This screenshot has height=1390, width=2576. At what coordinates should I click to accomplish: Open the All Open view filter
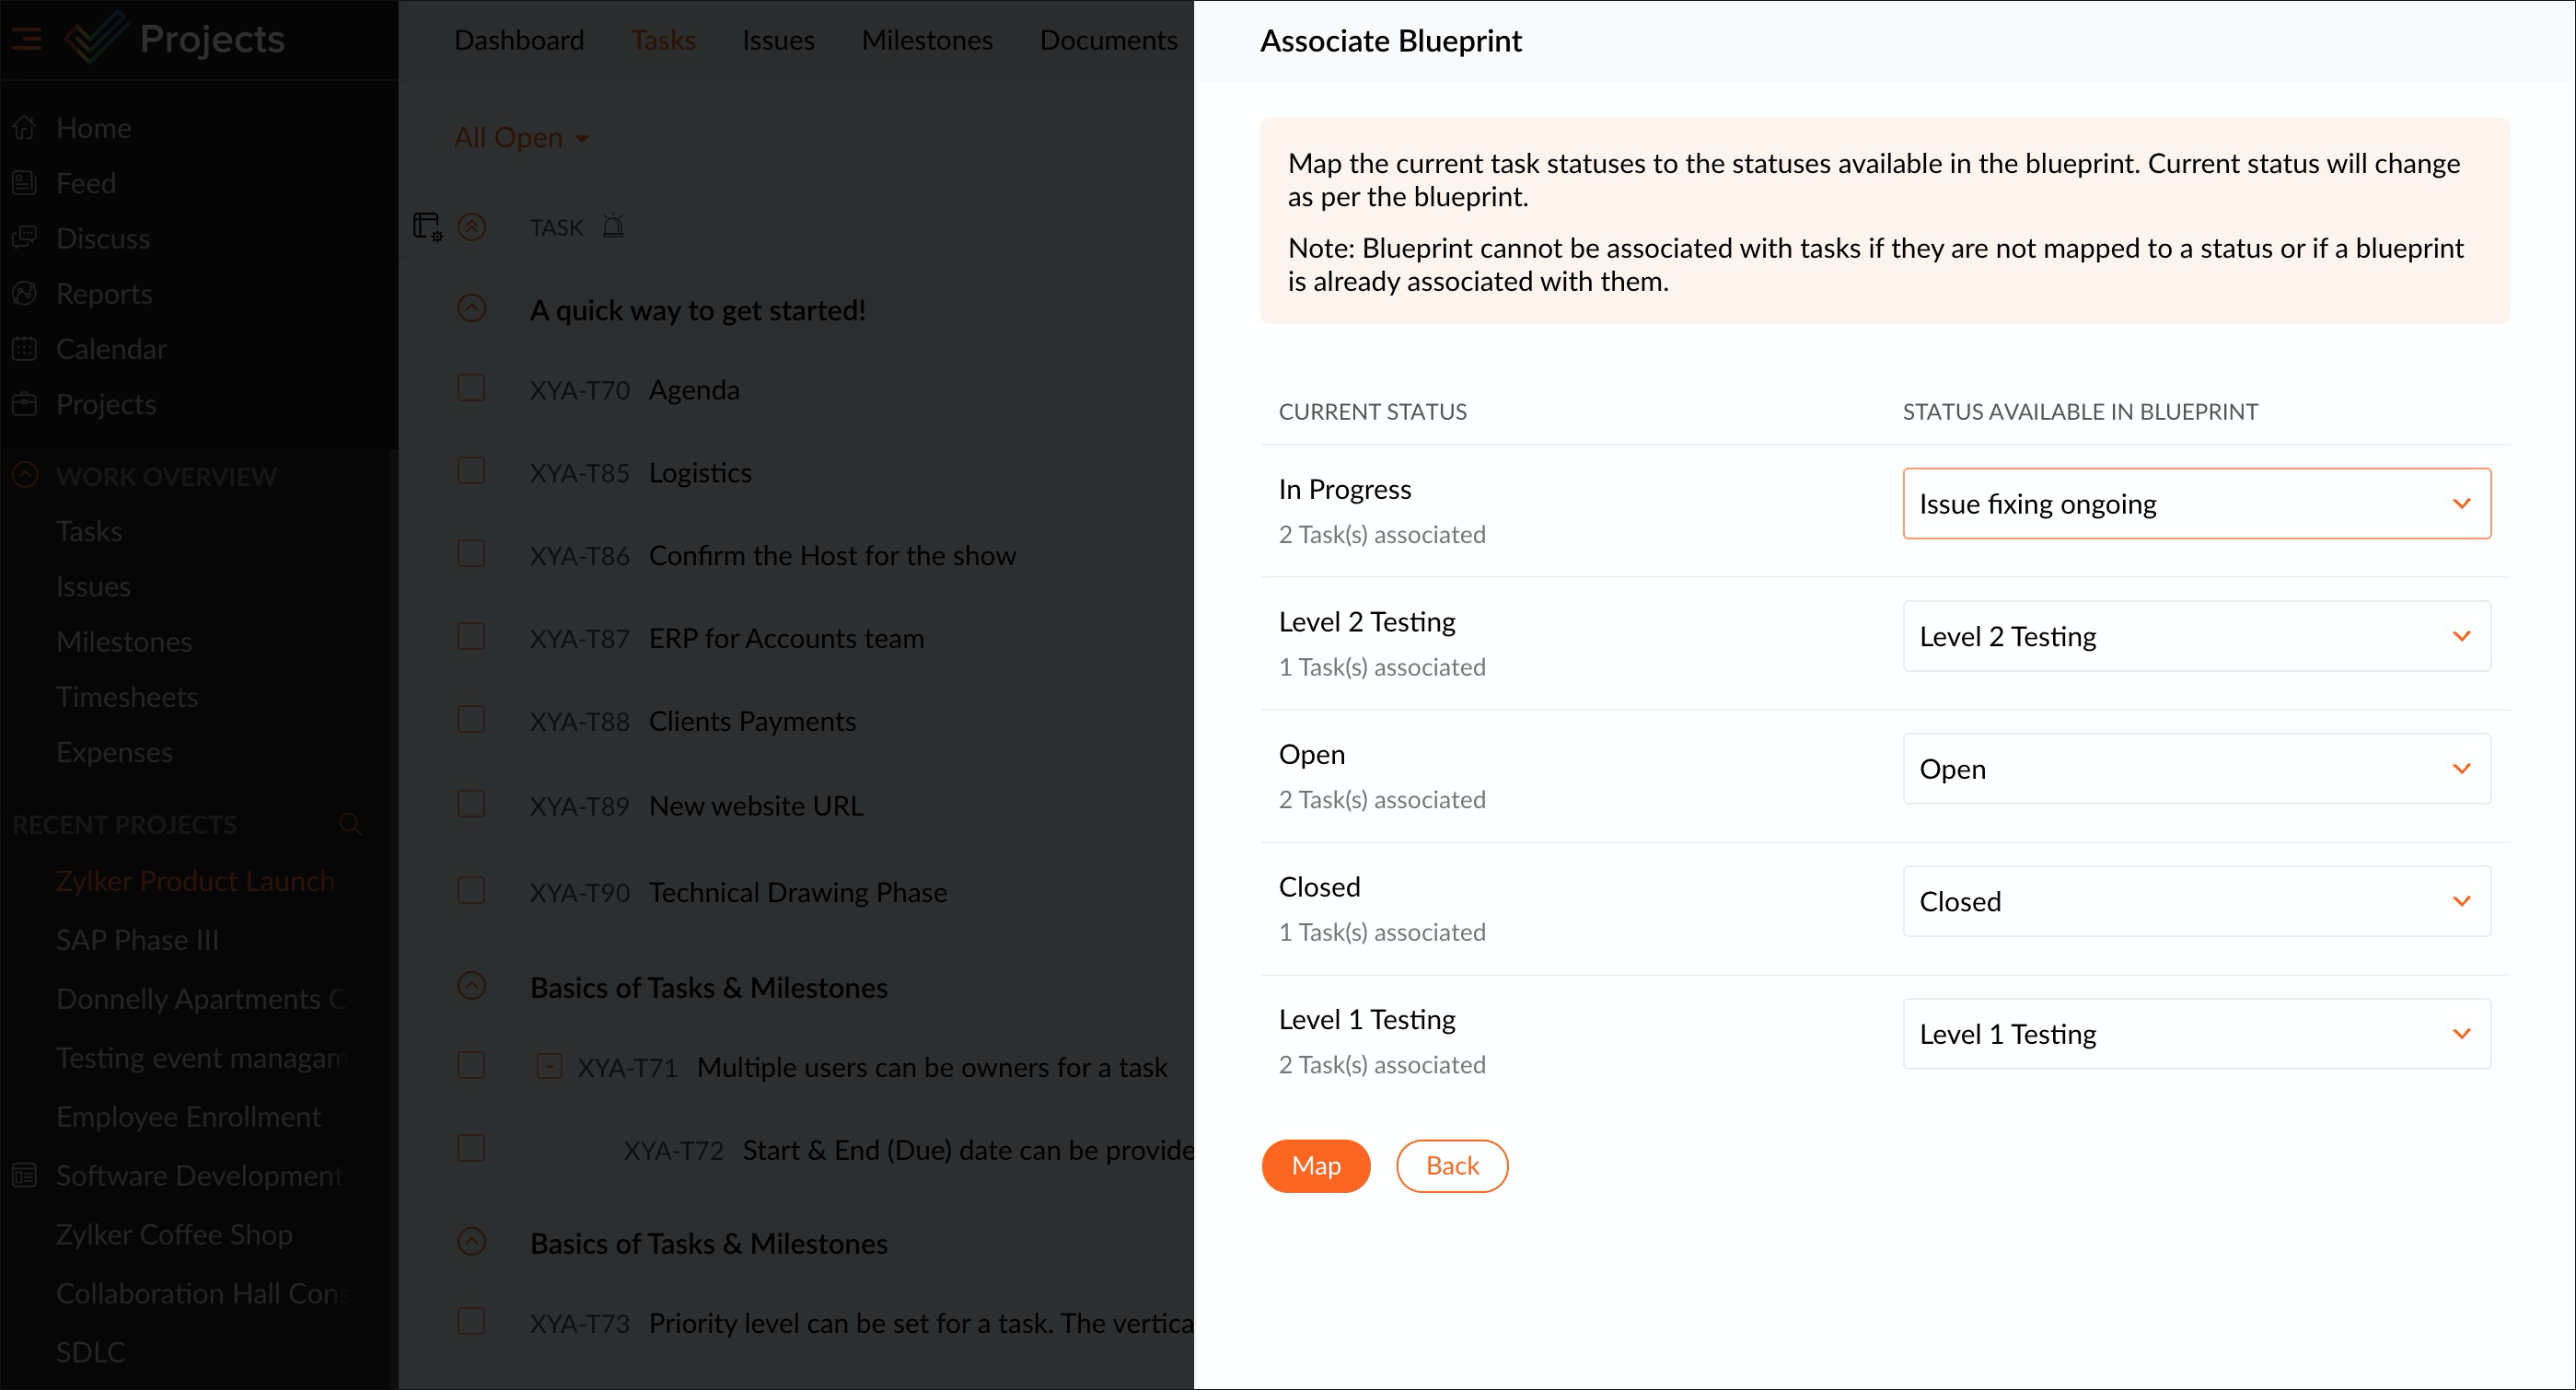[x=521, y=138]
